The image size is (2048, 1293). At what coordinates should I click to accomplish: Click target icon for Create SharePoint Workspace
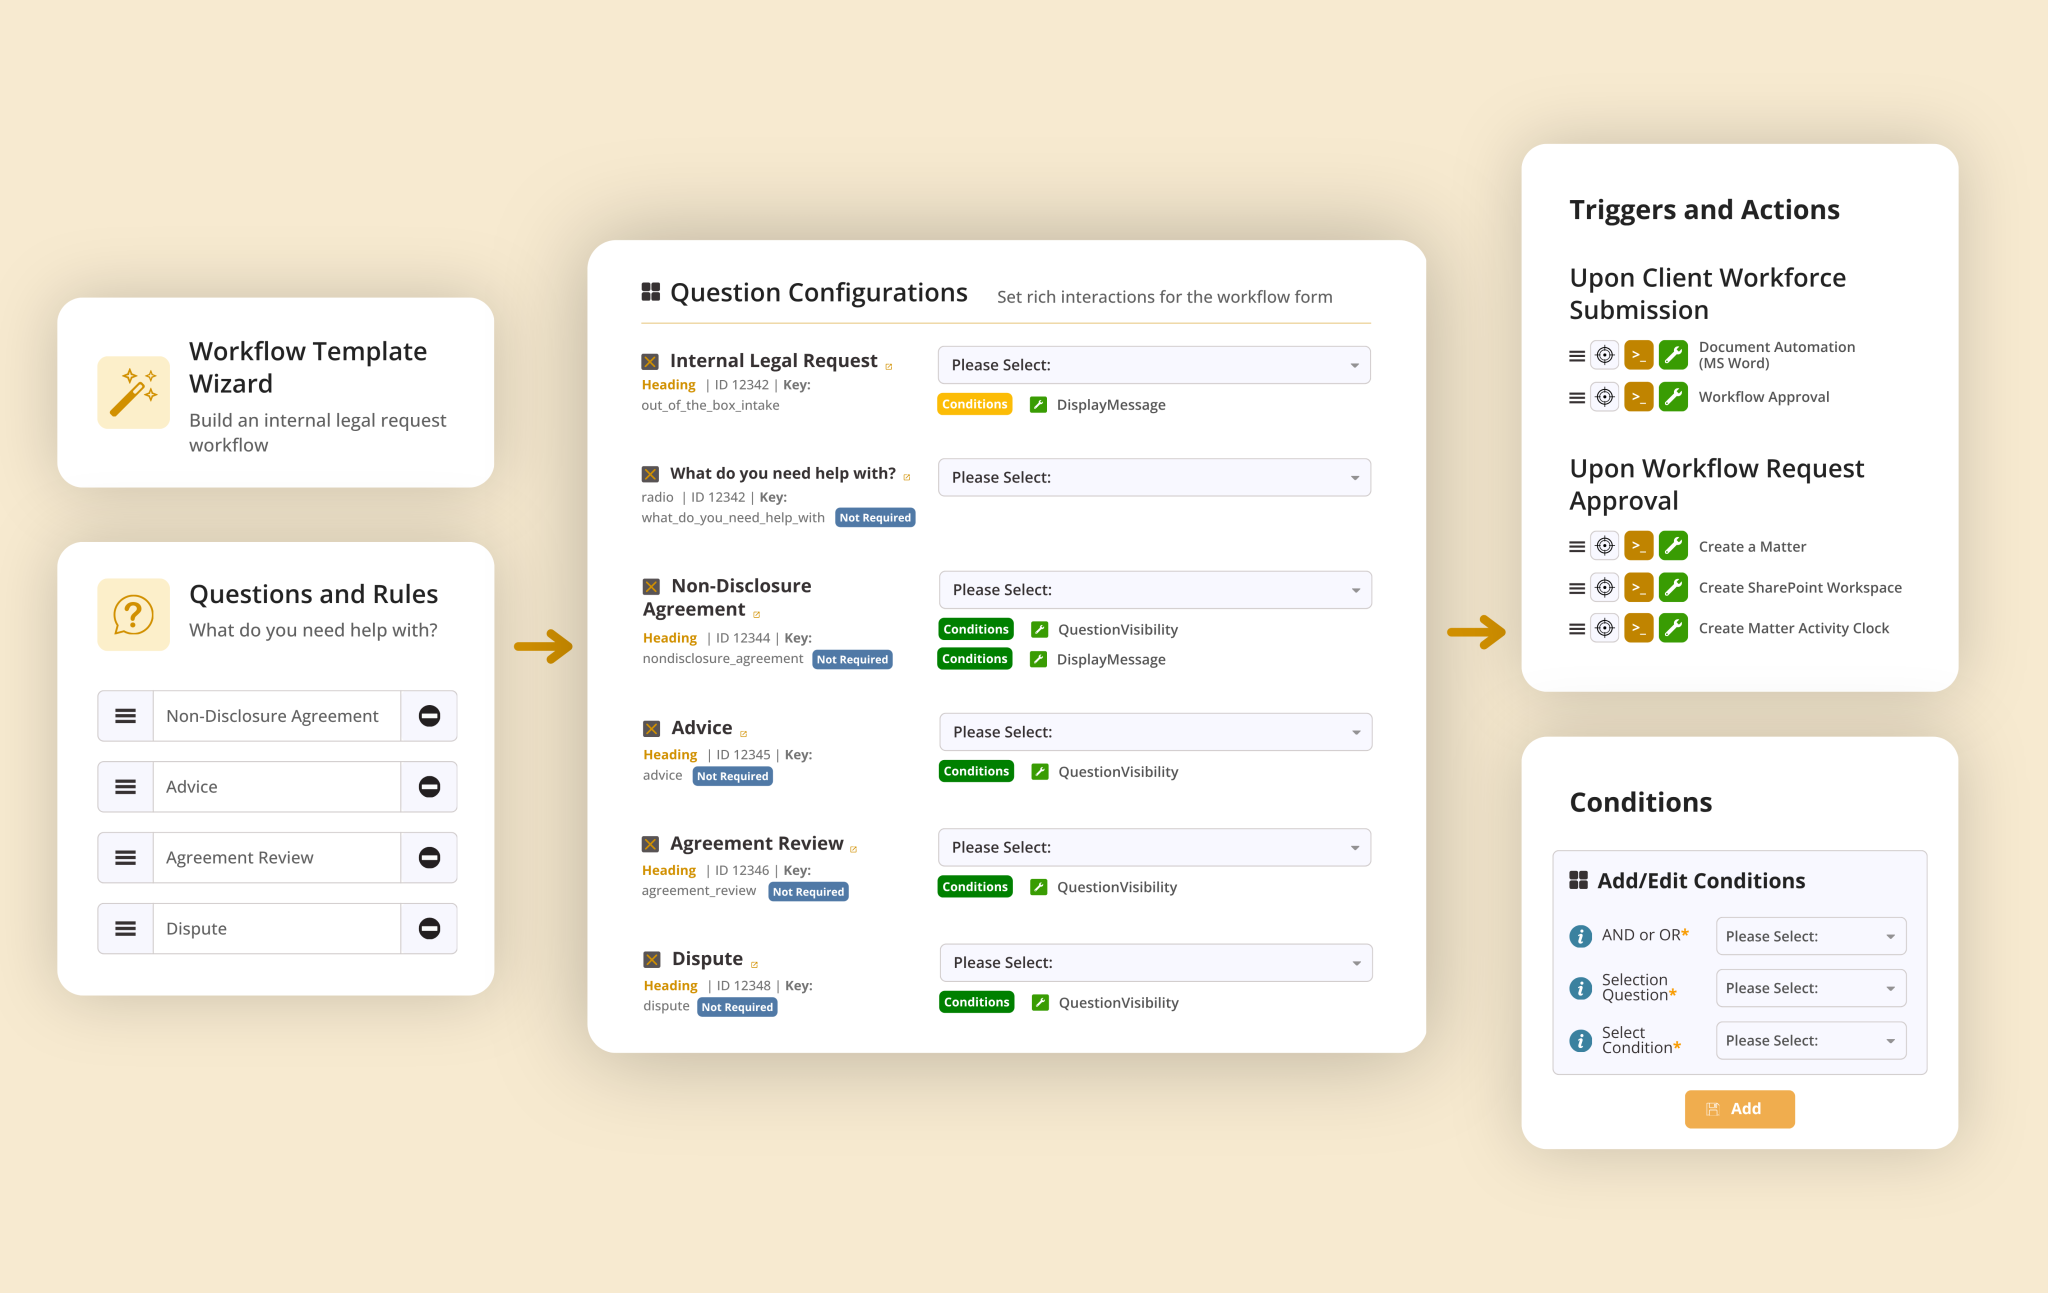point(1605,587)
